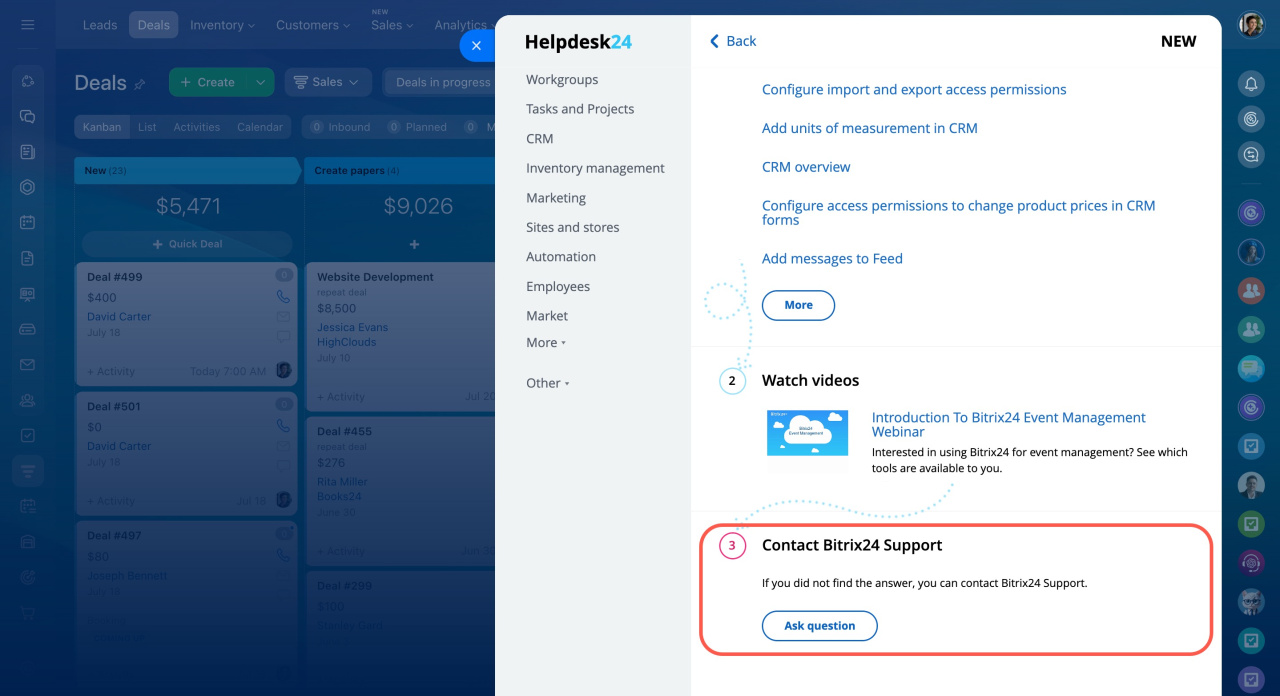Open CRM in the Helpdesk menu
1280x696 pixels.
point(540,139)
